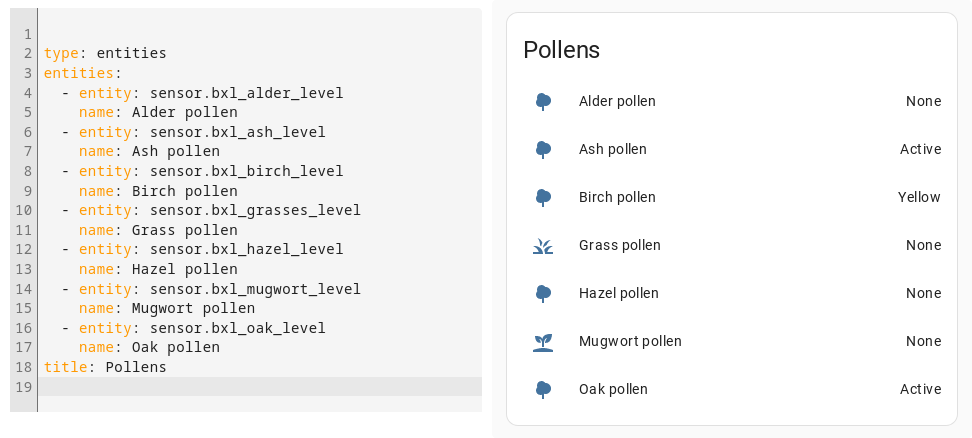Click the Hazel pollen tree icon

pyautogui.click(x=543, y=294)
